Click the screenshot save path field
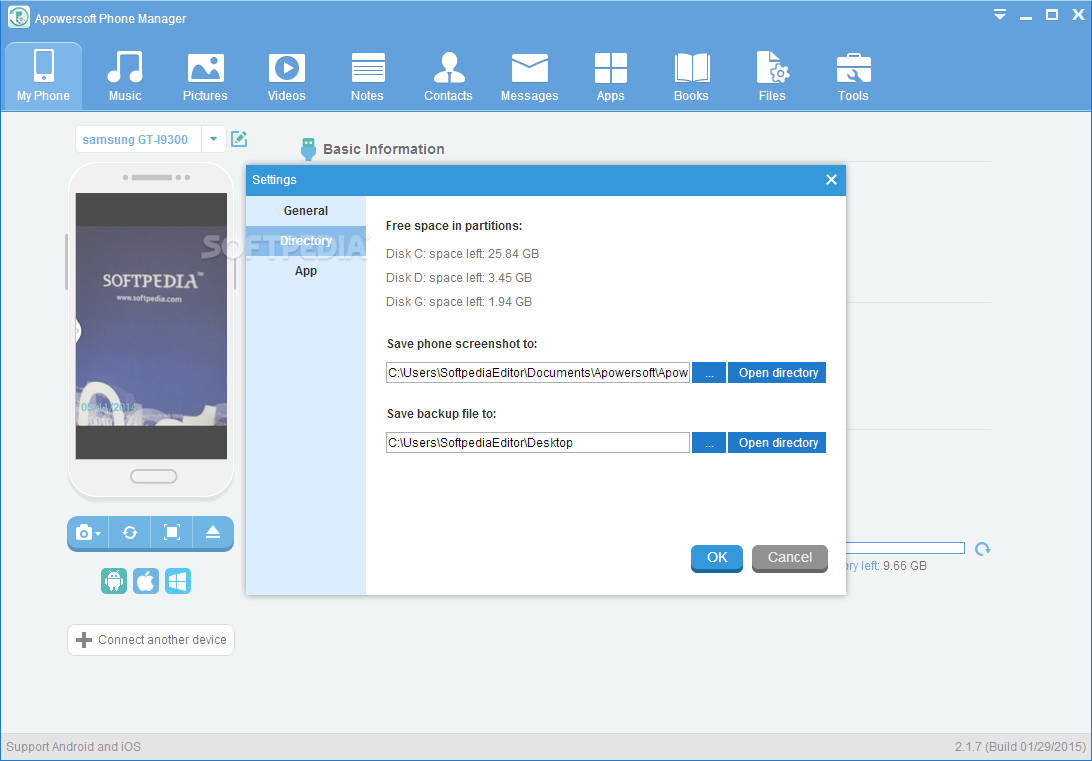Image resolution: width=1092 pixels, height=761 pixels. click(538, 372)
